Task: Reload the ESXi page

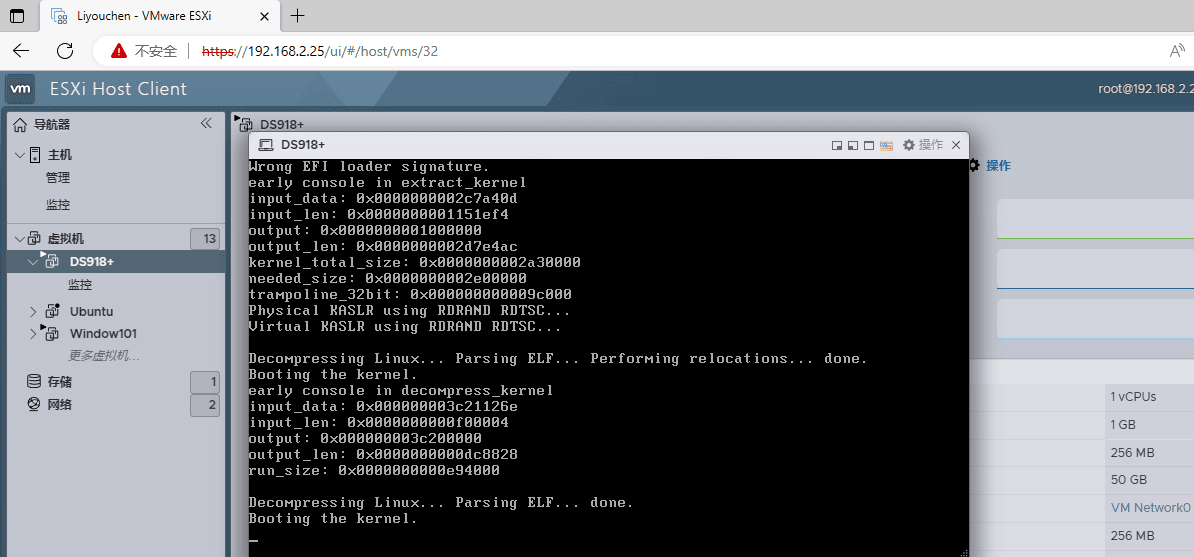Action: 65,51
